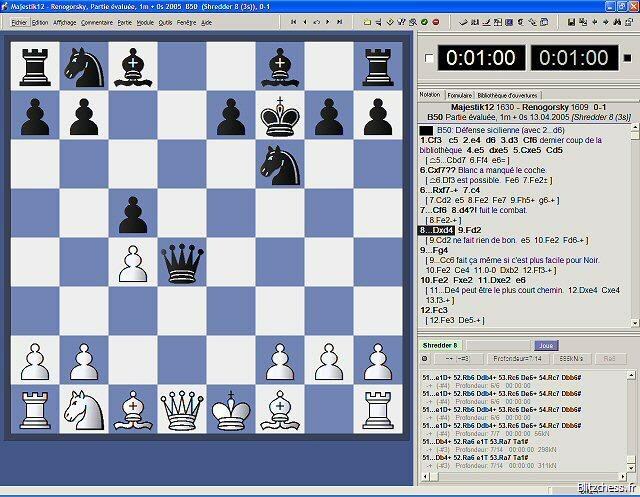Click the engine status round icon
This screenshot has width=640, height=497.
coord(425,358)
